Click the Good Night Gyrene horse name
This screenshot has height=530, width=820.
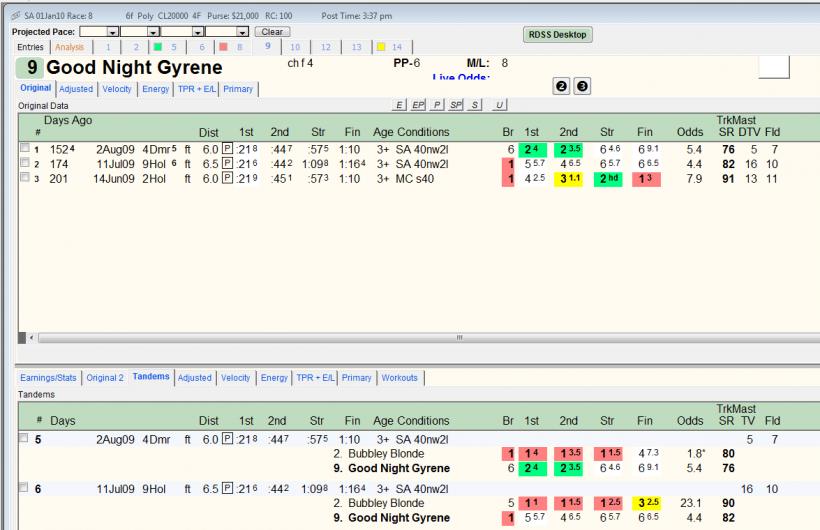(134, 67)
